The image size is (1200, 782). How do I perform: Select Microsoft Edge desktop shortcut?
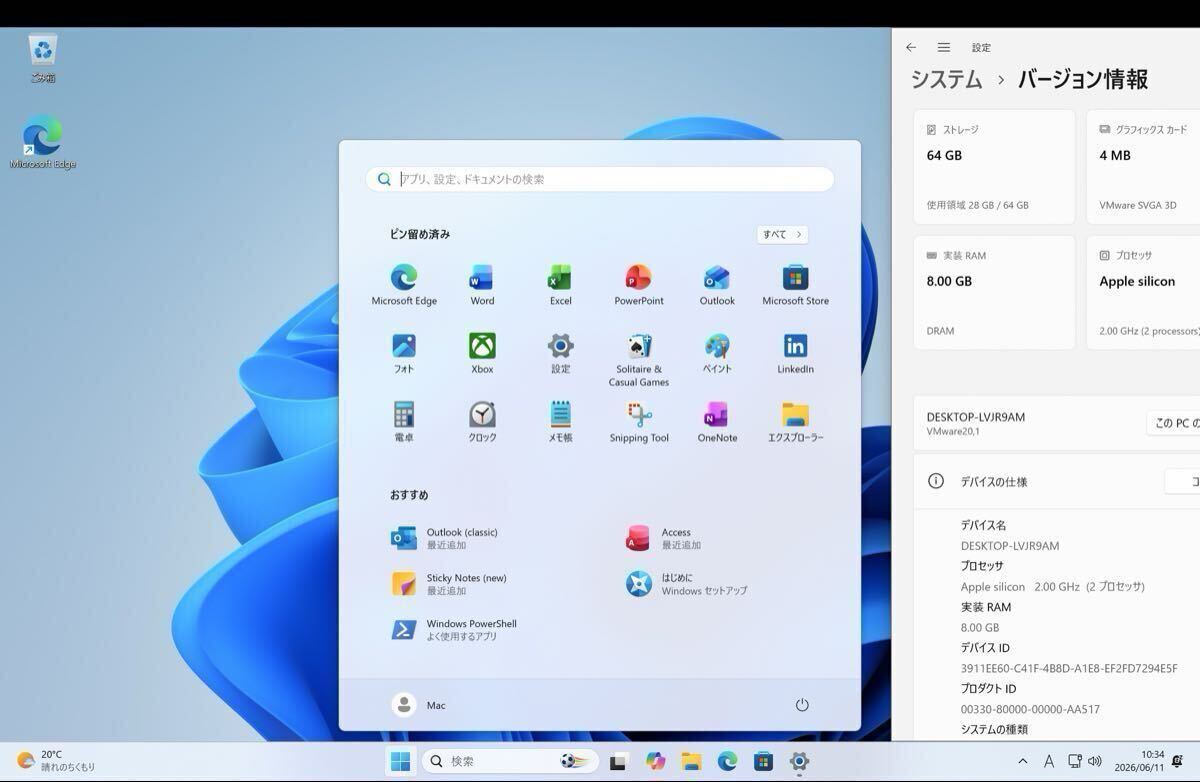pyautogui.click(x=42, y=143)
